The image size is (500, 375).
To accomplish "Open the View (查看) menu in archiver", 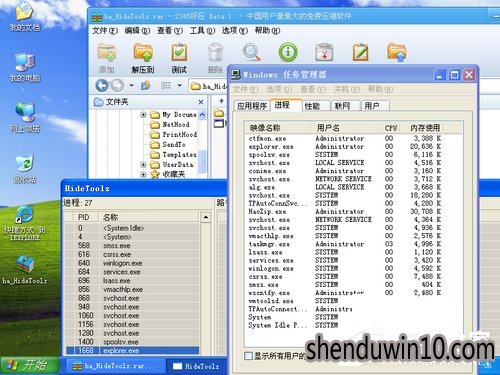I will click(x=170, y=31).
